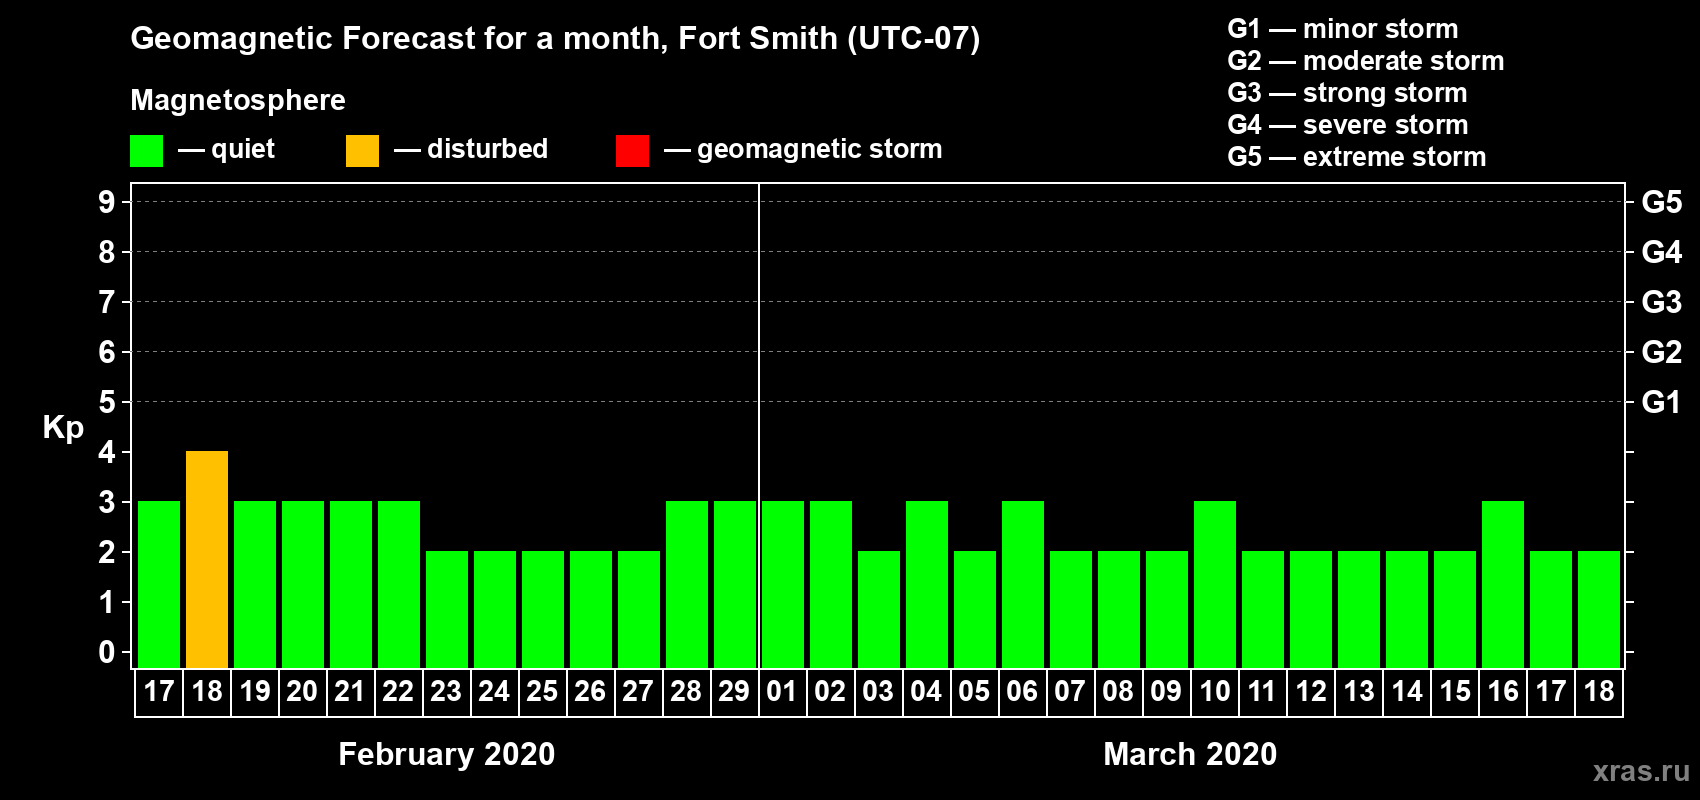Click the G4 label on right axis

pyautogui.click(x=1662, y=252)
